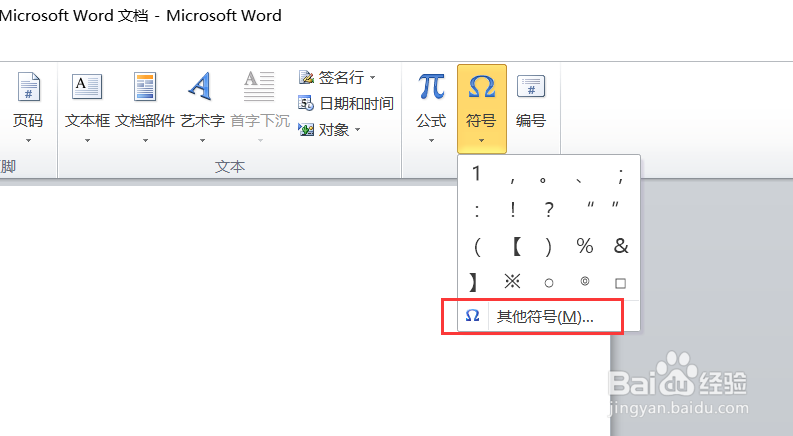Insert 日期和时间 date and time
This screenshot has width=793, height=436.
click(x=346, y=104)
